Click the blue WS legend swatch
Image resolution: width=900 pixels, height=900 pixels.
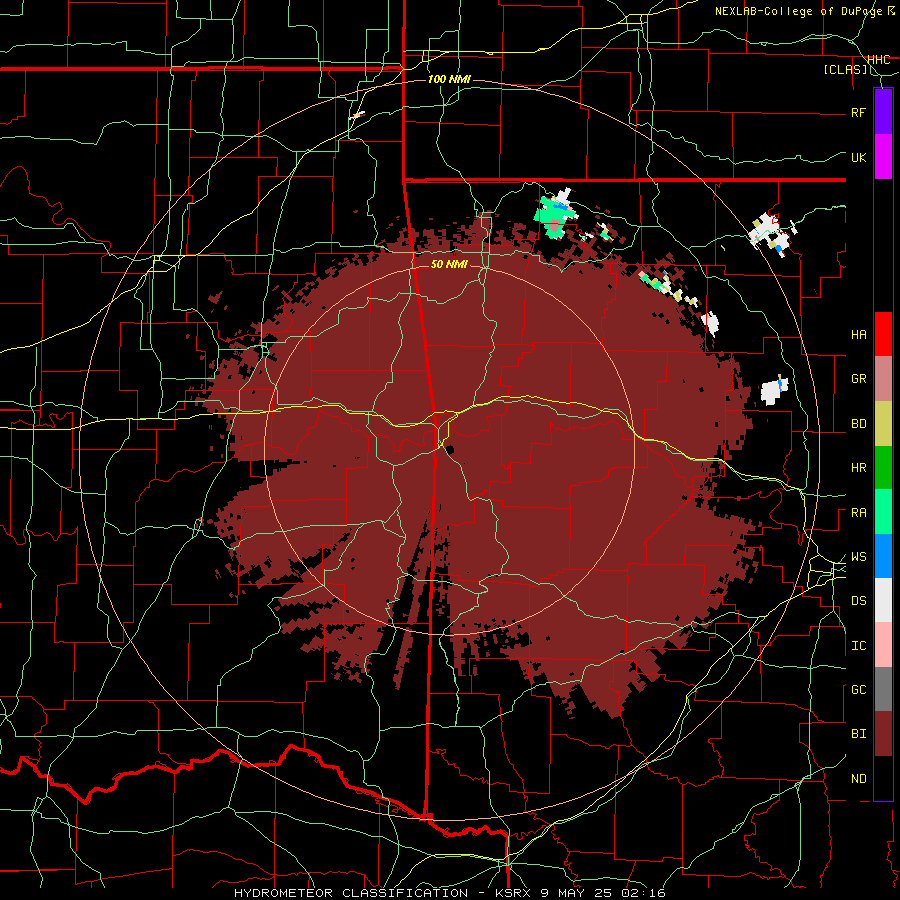883,556
